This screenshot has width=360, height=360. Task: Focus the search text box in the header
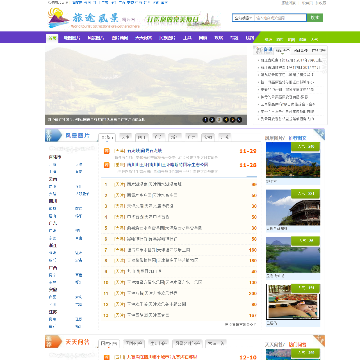(280, 18)
